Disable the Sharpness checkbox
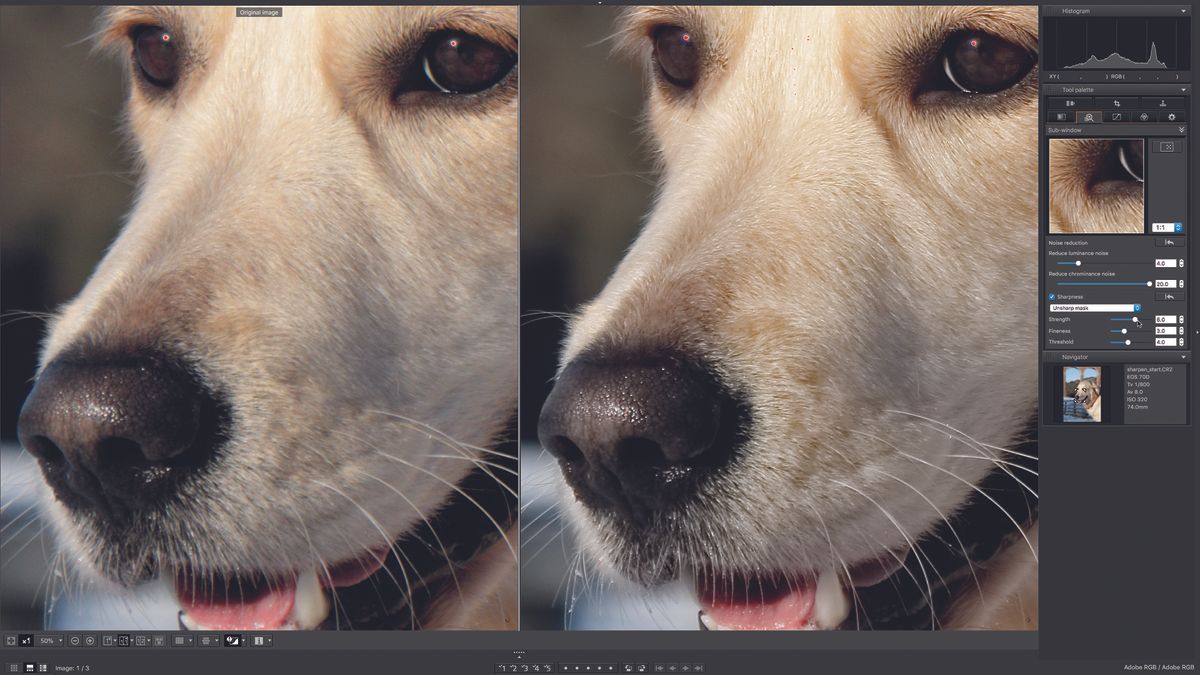 tap(1051, 296)
